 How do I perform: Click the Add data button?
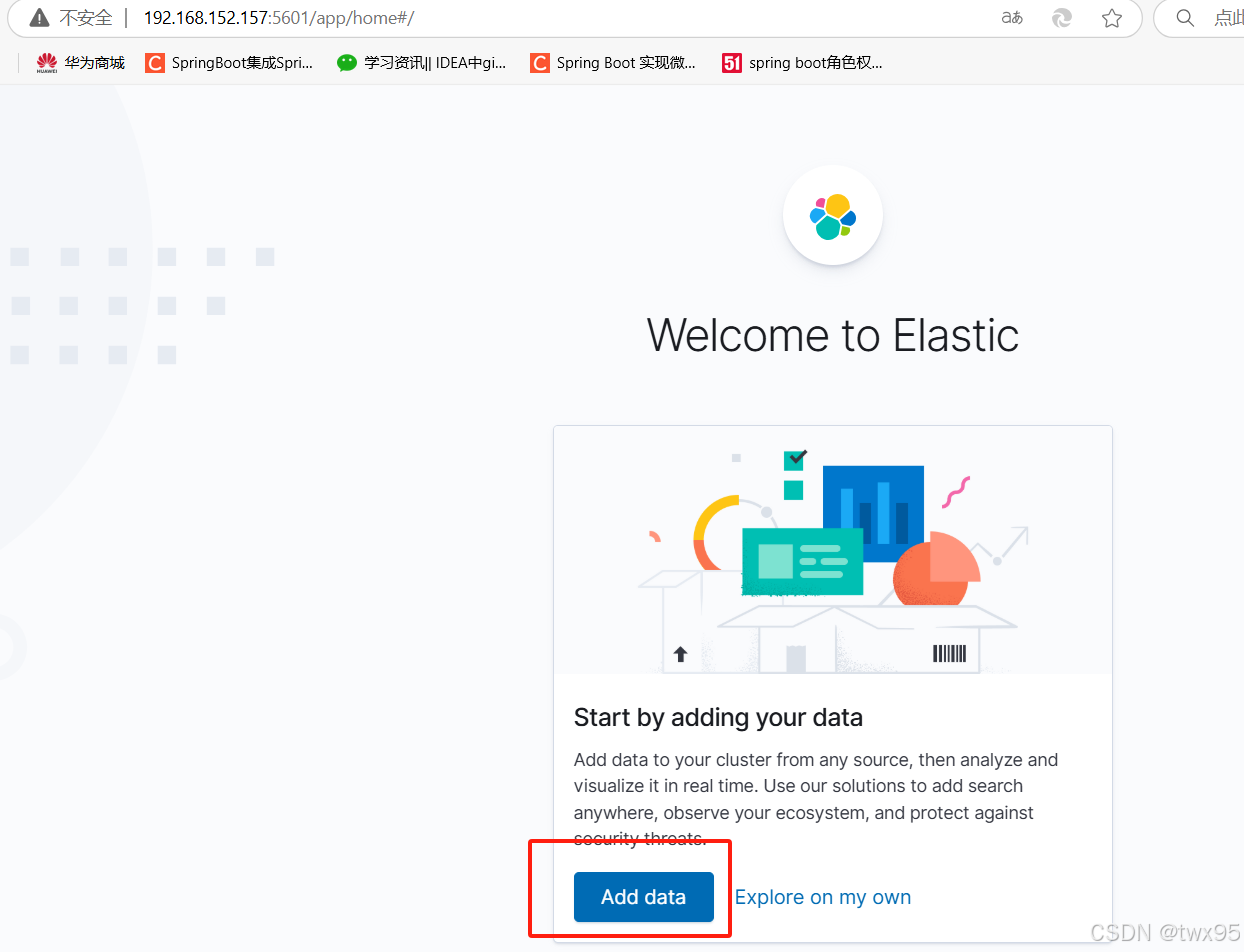pos(643,897)
